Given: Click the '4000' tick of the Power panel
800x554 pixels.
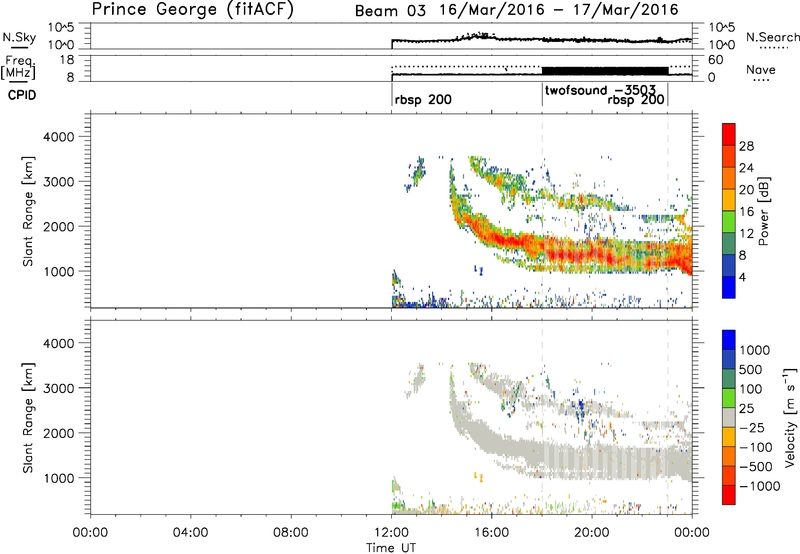Looking at the screenshot, I should (59, 137).
